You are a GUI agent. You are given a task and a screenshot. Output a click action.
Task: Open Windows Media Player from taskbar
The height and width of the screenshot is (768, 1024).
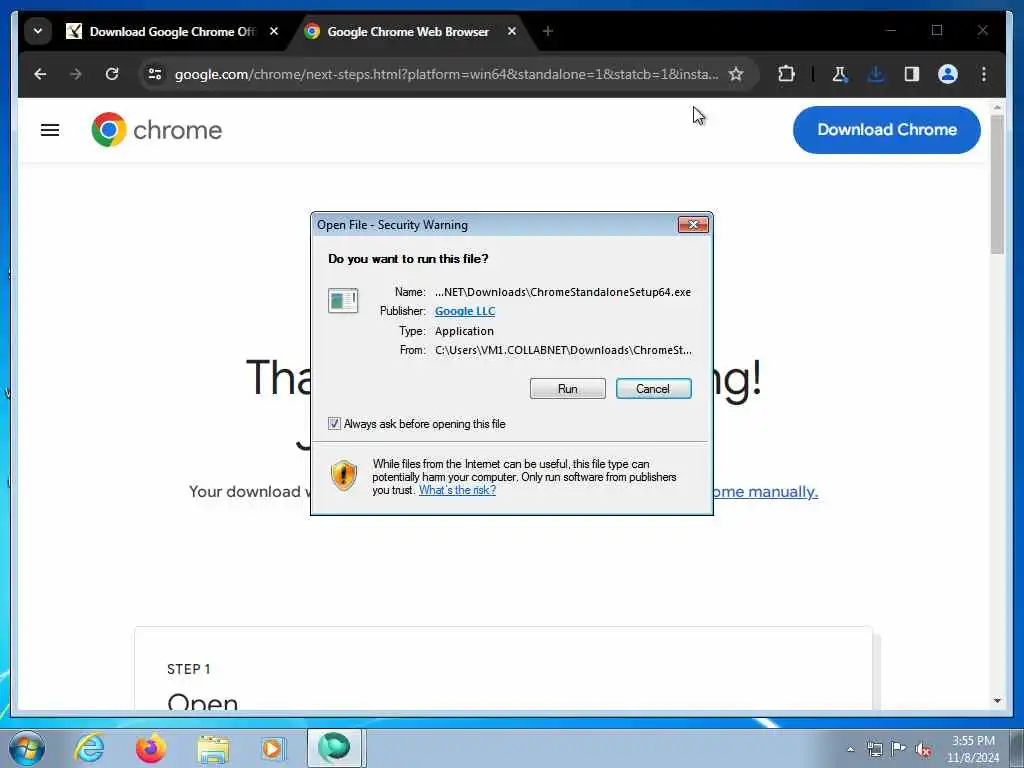pyautogui.click(x=272, y=748)
